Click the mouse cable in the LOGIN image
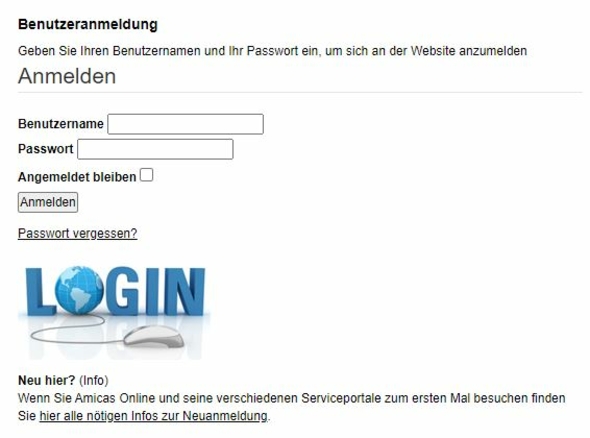590x438 pixels. [70, 330]
